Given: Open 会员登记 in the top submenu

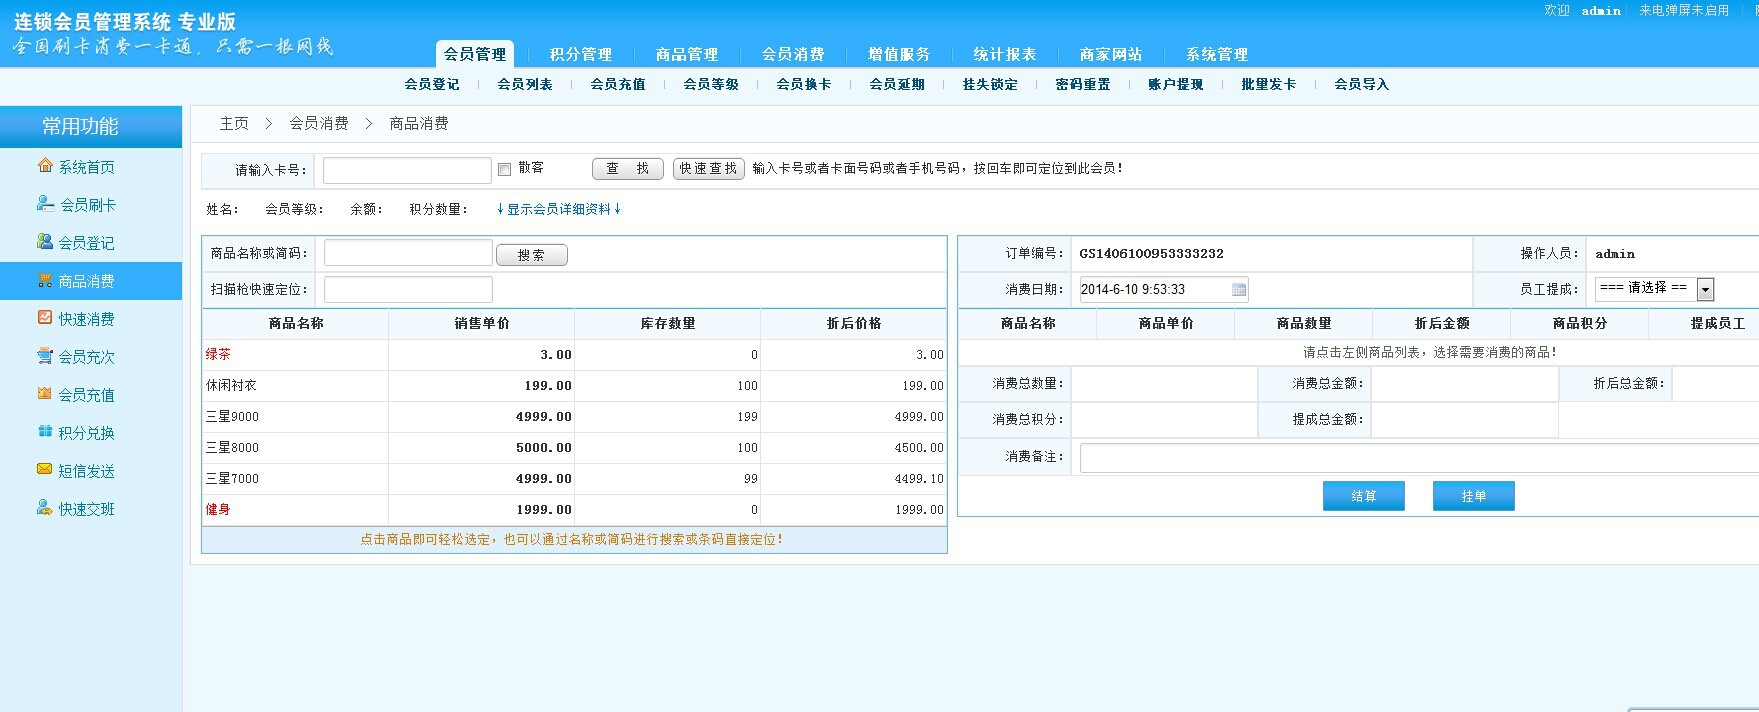Looking at the screenshot, I should (x=432, y=84).
